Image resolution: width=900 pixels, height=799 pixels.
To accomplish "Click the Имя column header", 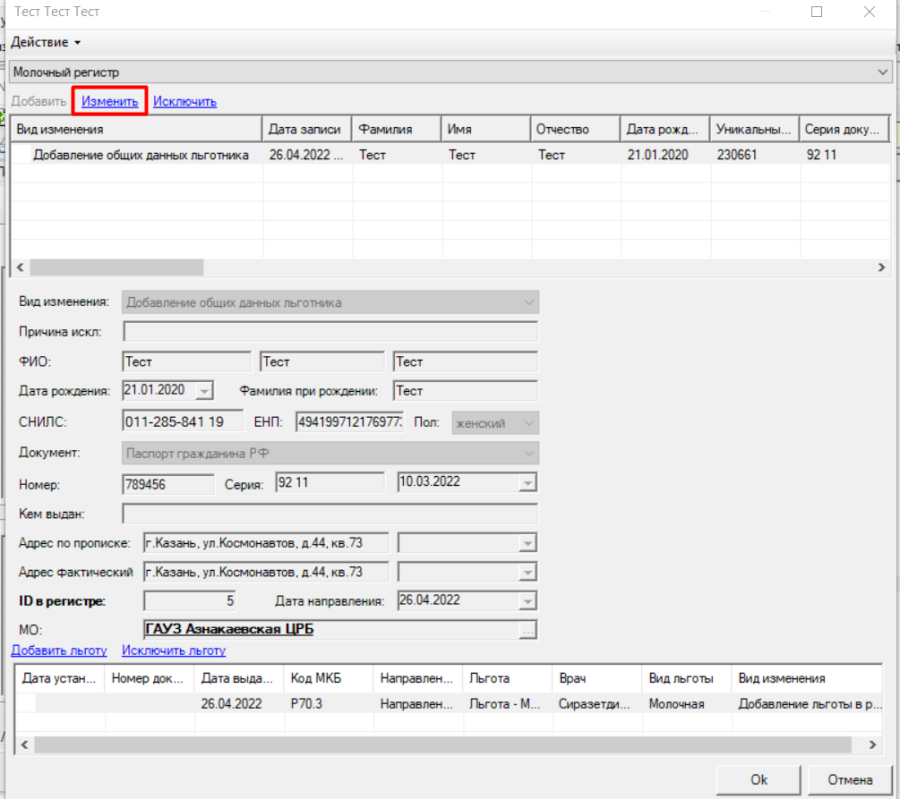I will [486, 129].
